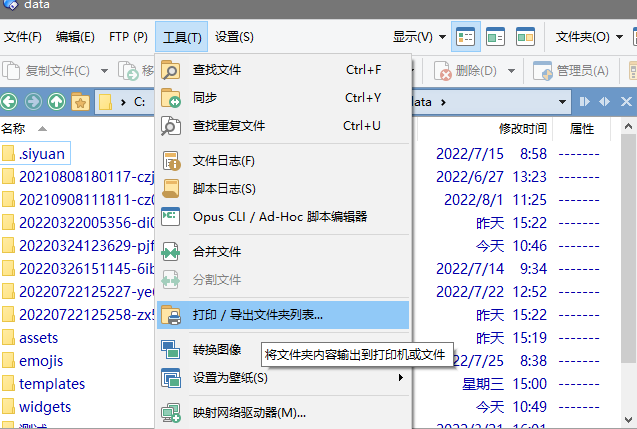The width and height of the screenshot is (637, 429).
Task: Expand the path field history dropdown
Action: pyautogui.click(x=562, y=102)
